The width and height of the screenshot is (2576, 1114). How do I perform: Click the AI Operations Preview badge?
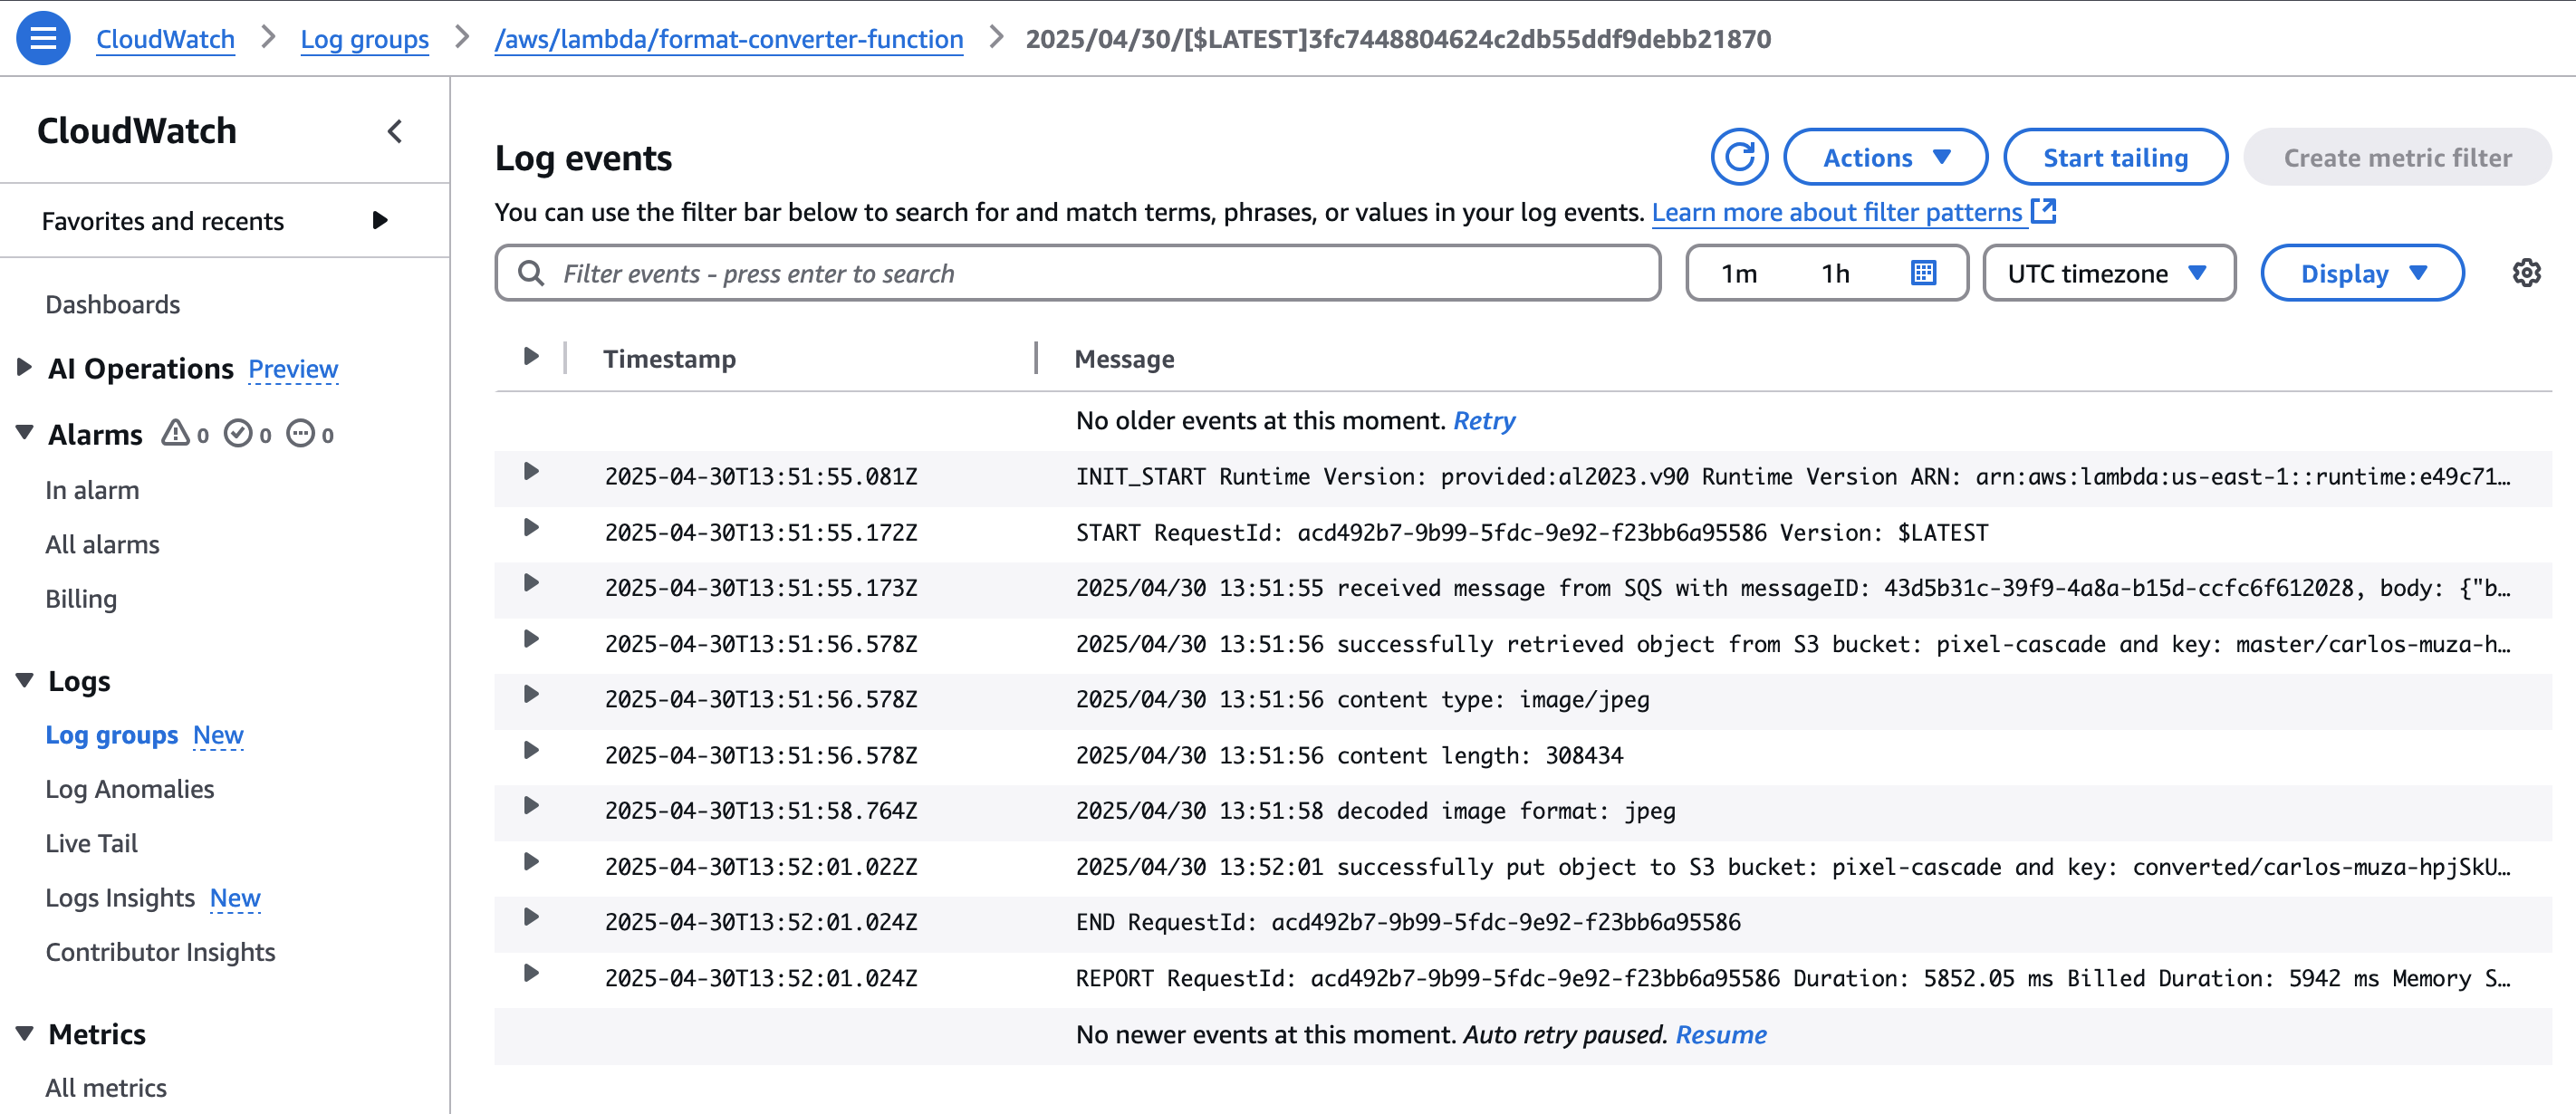coord(293,368)
